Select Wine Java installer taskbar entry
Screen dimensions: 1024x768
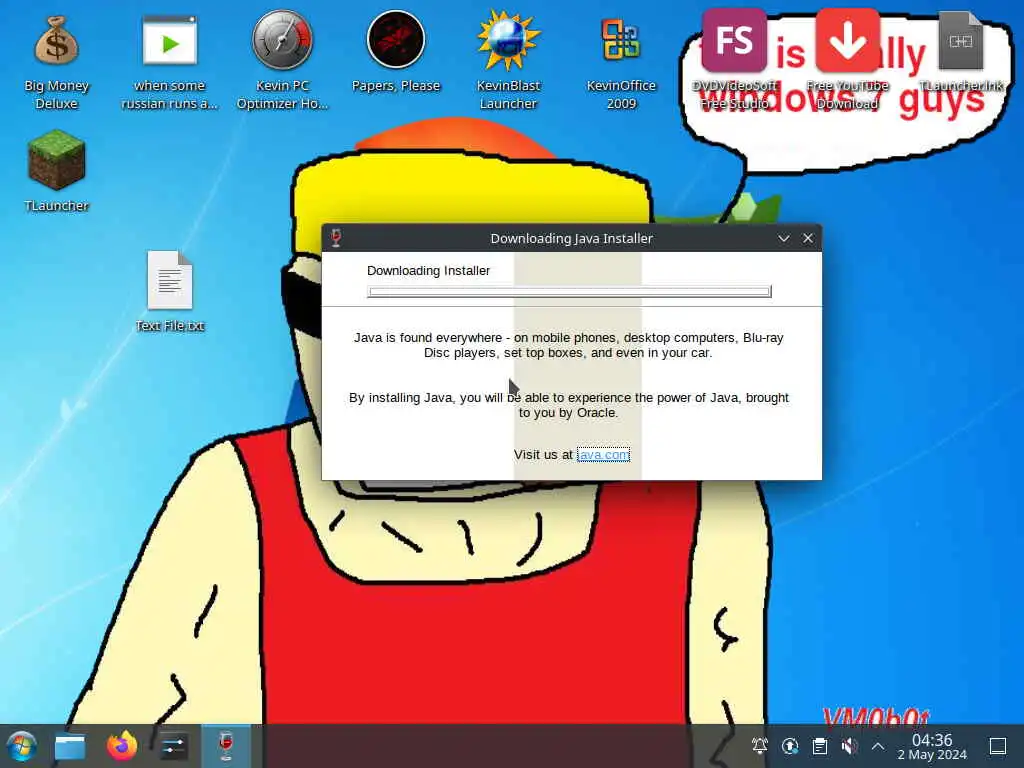[x=226, y=746]
